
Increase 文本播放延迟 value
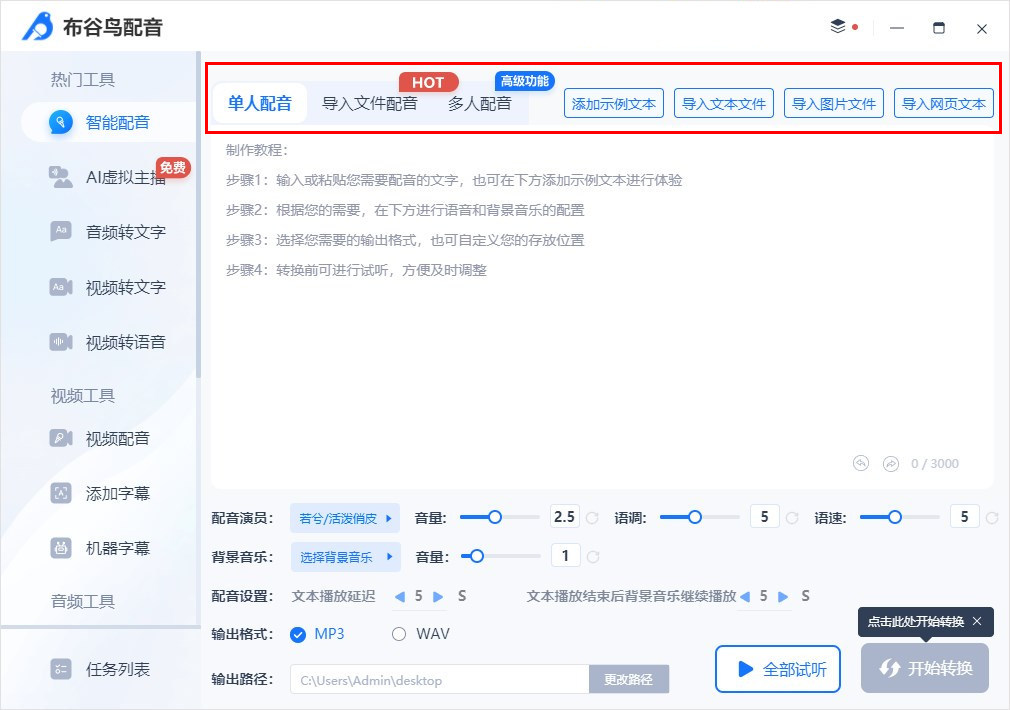click(x=438, y=597)
